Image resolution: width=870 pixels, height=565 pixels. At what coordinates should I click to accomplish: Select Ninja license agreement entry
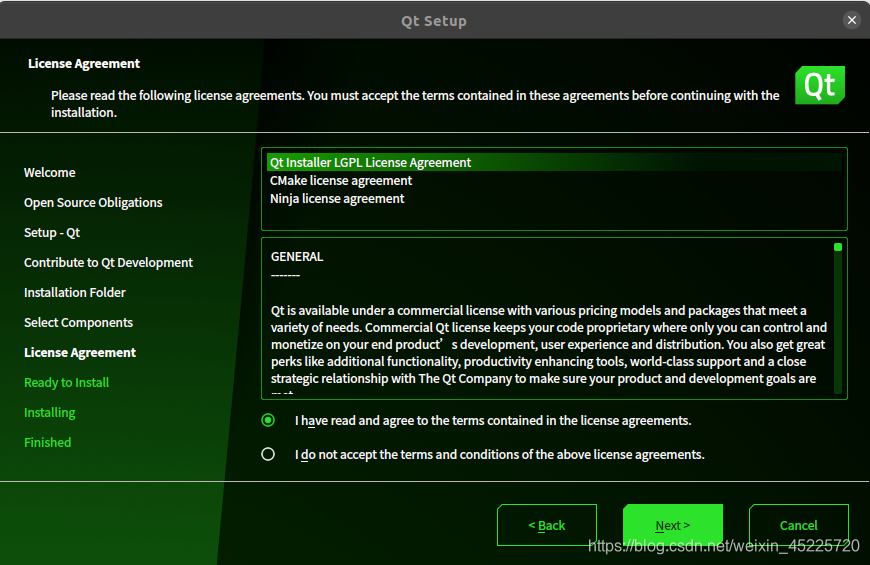(554, 199)
